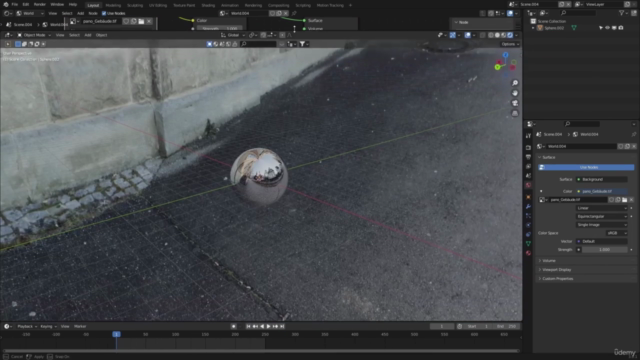Click Surface Background shader field
This screenshot has width=640, height=360.
[602, 179]
